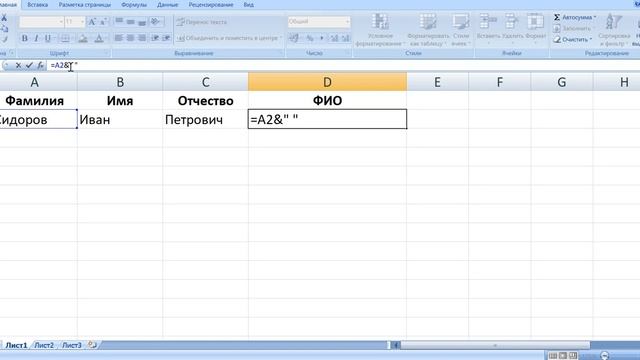
Task: Increase cell indent
Action: (x=166, y=38)
